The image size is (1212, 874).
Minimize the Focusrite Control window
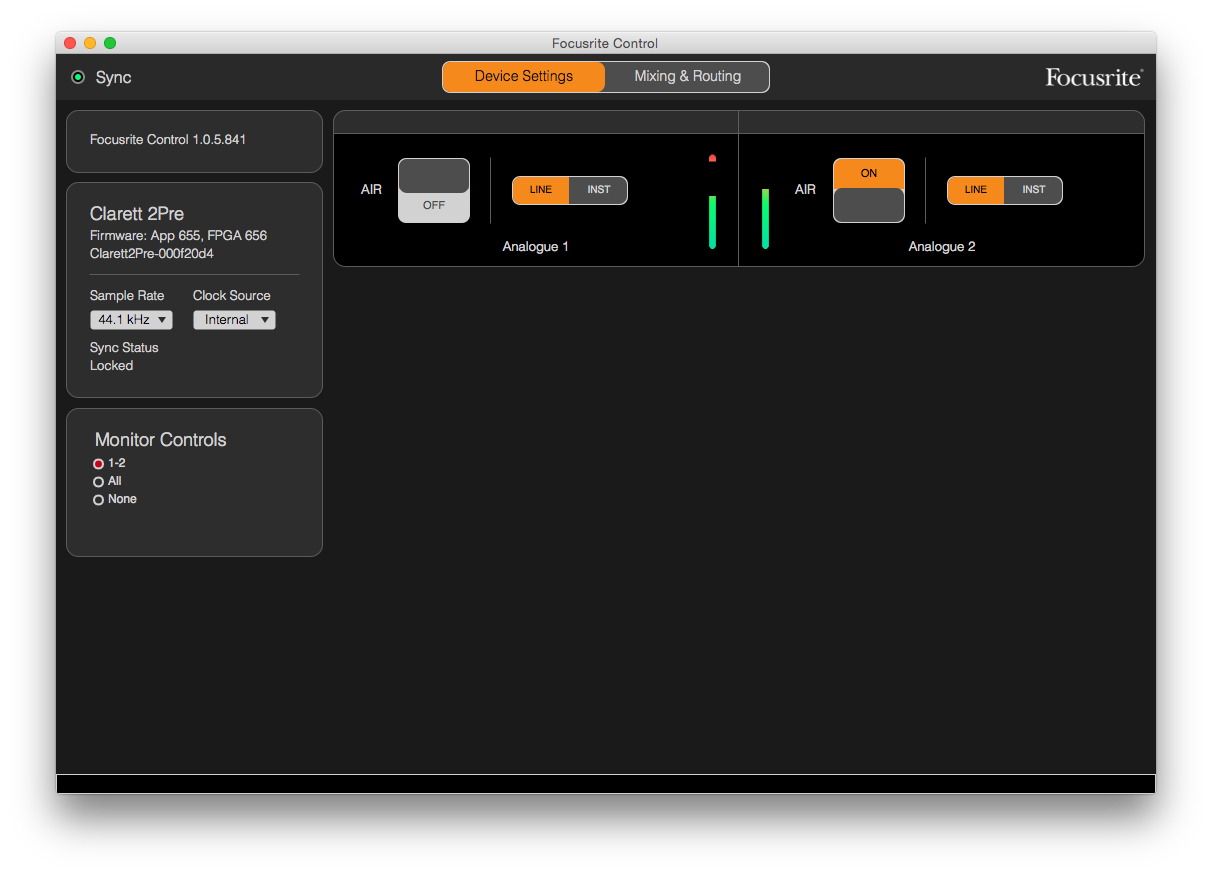click(90, 43)
